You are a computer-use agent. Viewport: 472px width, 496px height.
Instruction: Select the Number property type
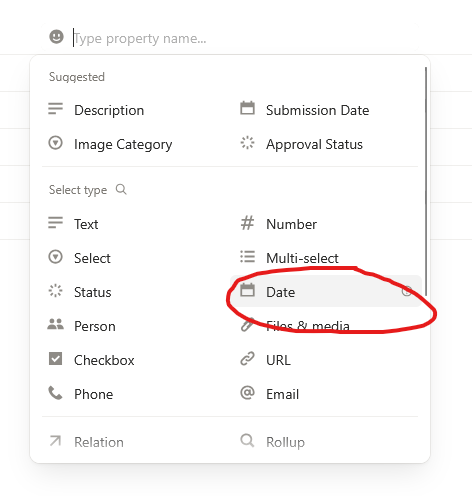(x=326, y=224)
